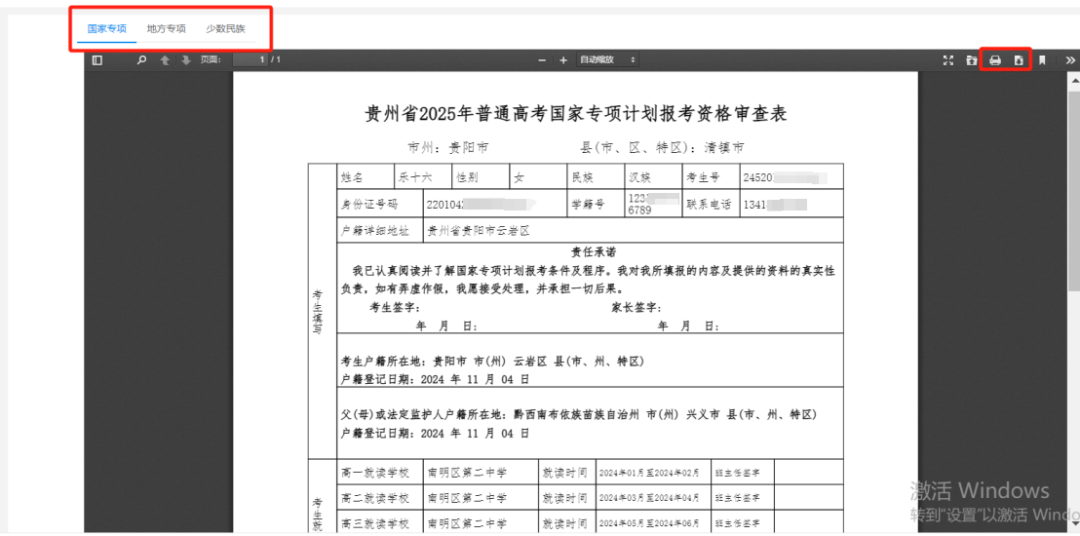
Task: Zoom out with the minus button
Action: click(542, 61)
